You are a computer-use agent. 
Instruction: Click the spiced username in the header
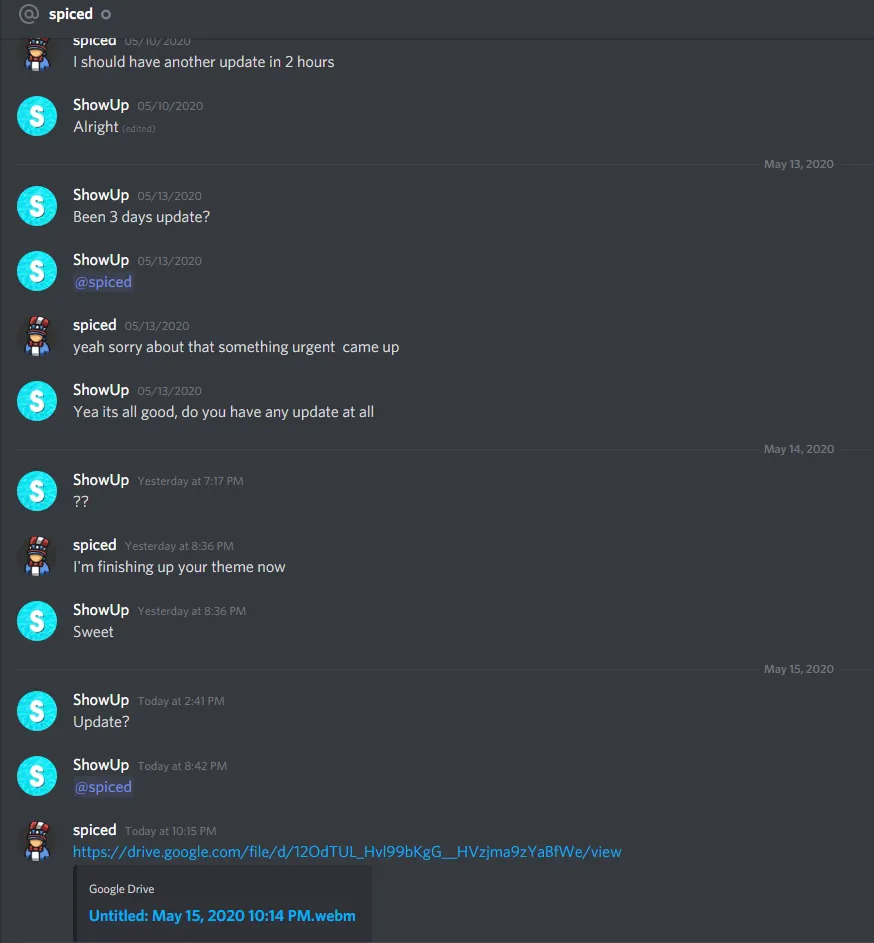[x=70, y=14]
